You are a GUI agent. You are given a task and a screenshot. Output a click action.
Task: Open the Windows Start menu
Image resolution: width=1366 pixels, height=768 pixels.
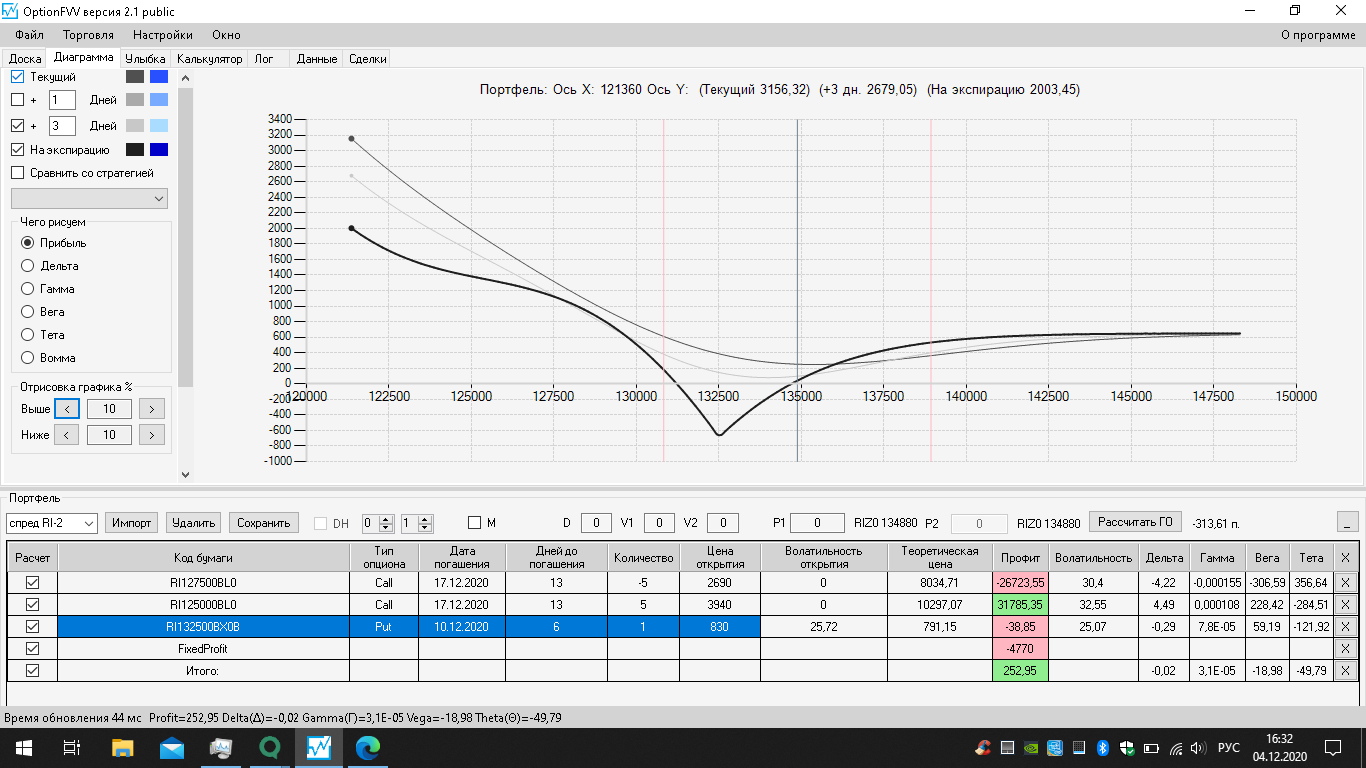click(22, 747)
